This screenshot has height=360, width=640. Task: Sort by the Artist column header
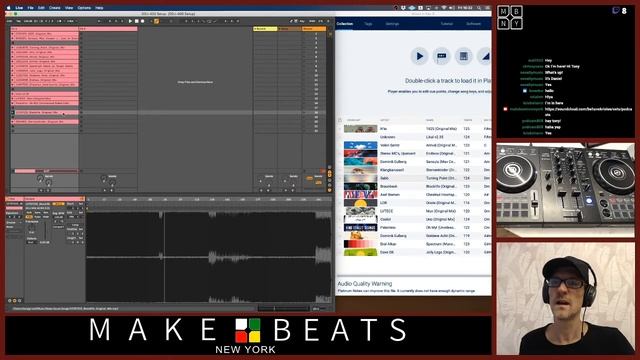pos(384,120)
